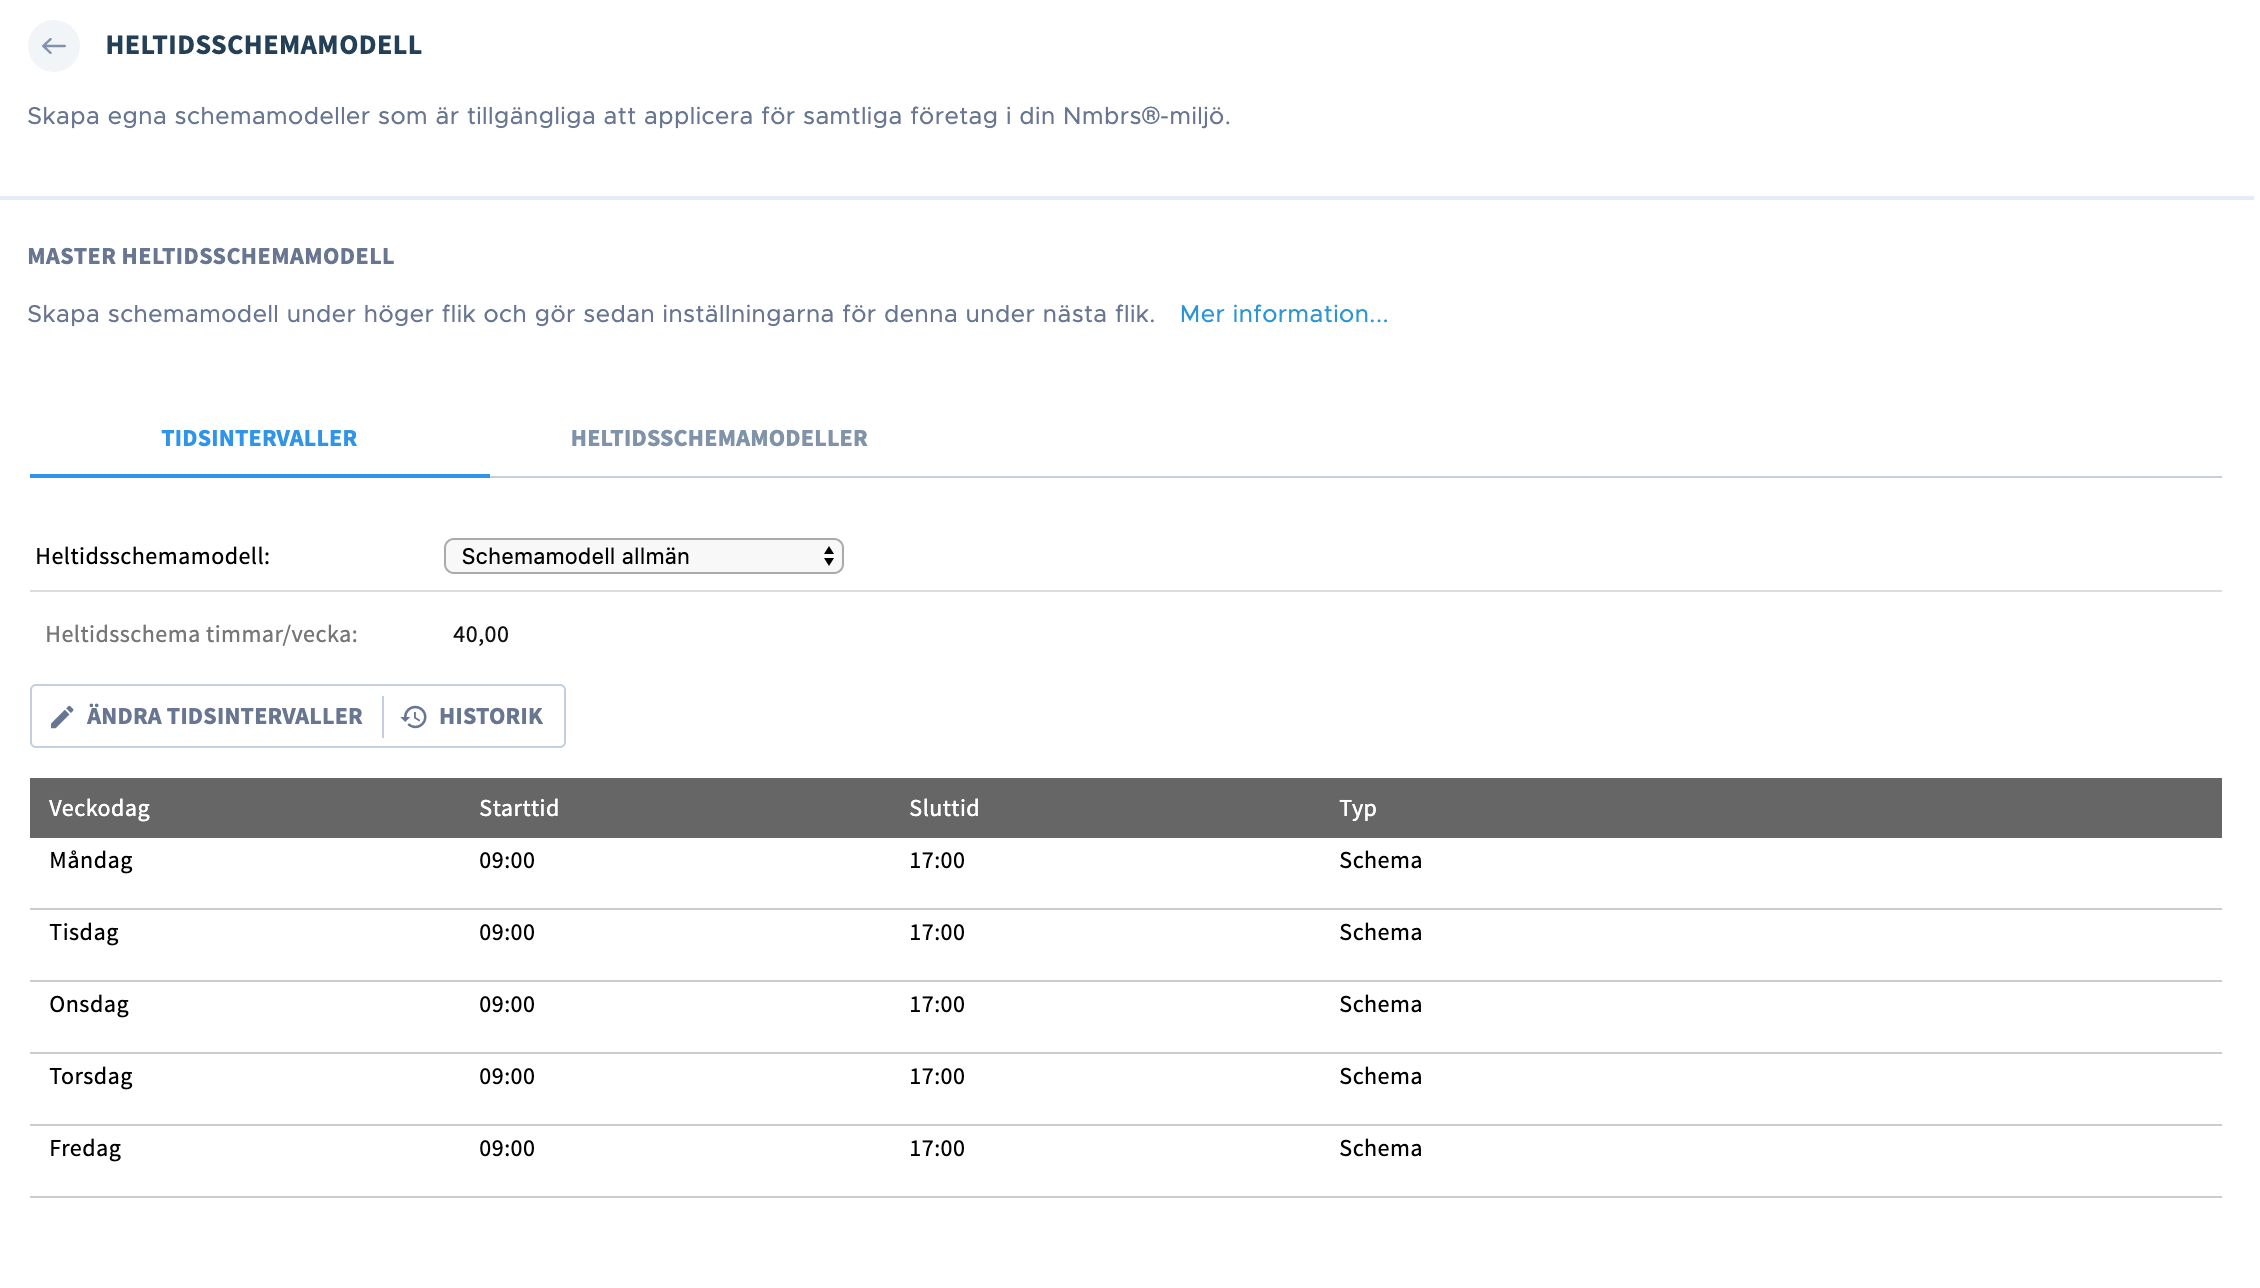Click Schema type in Tisdag row
This screenshot has height=1288, width=2260.
click(x=1380, y=932)
